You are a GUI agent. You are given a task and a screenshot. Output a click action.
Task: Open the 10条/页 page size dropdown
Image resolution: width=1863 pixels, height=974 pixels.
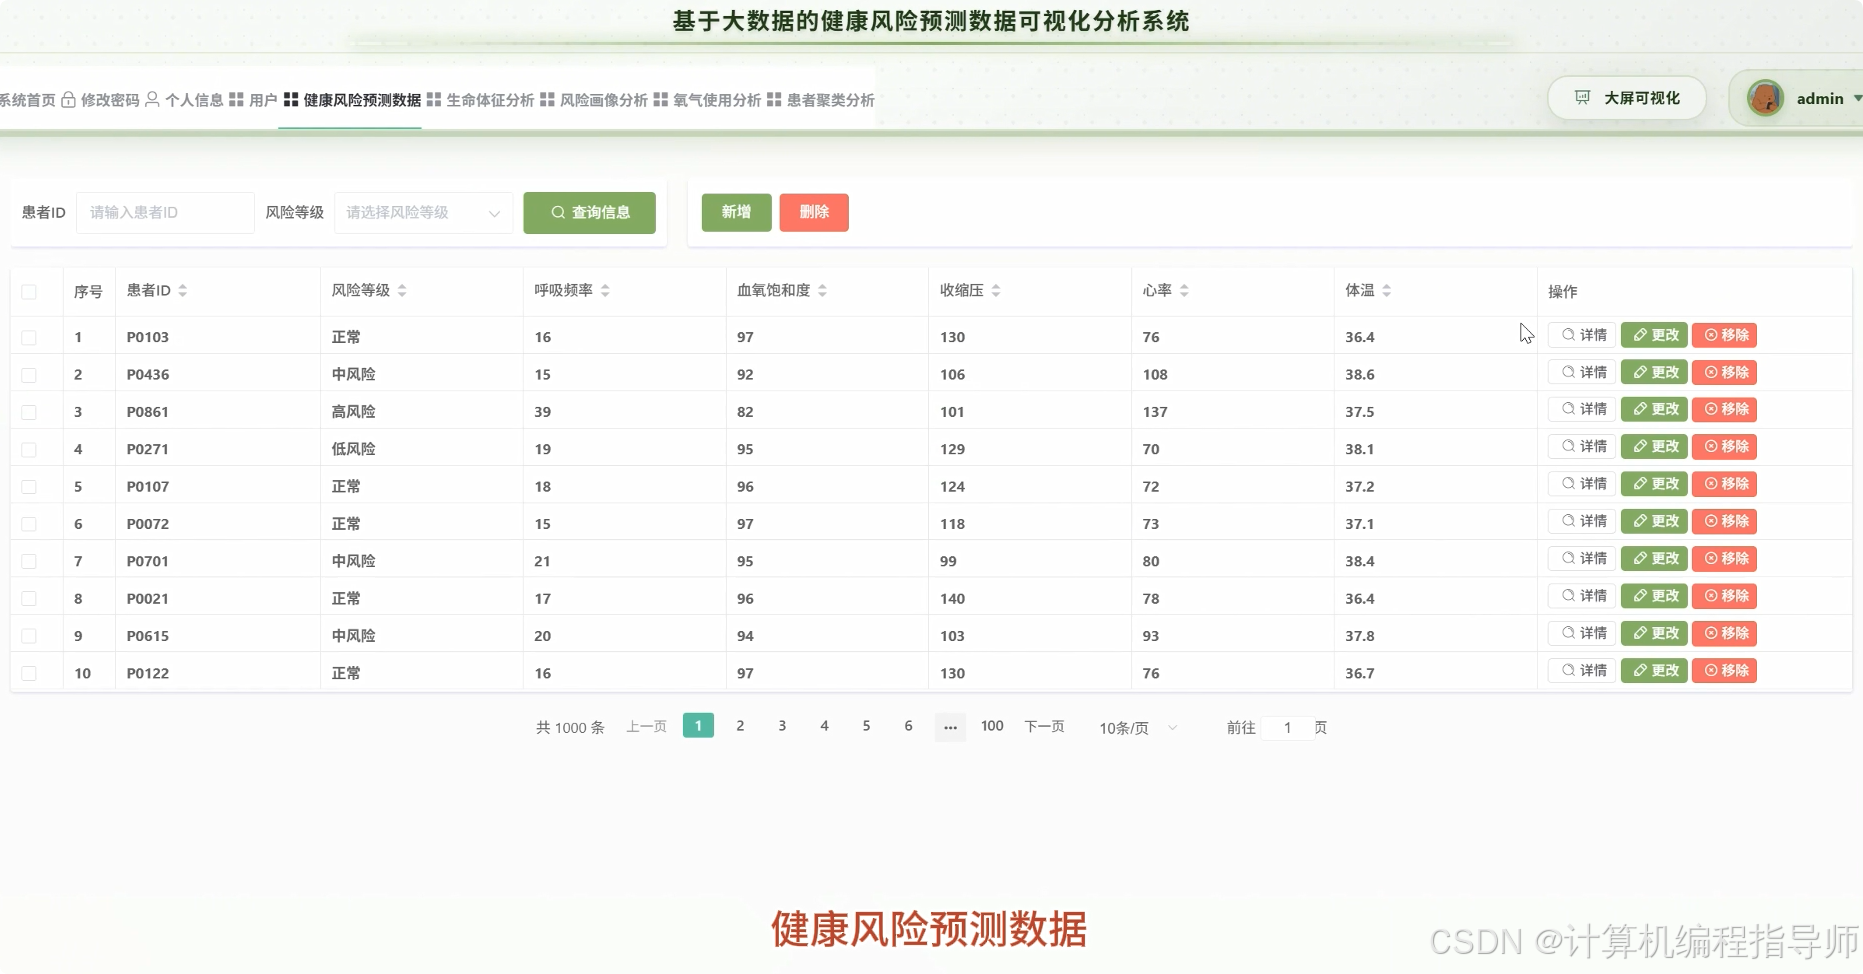click(1135, 728)
